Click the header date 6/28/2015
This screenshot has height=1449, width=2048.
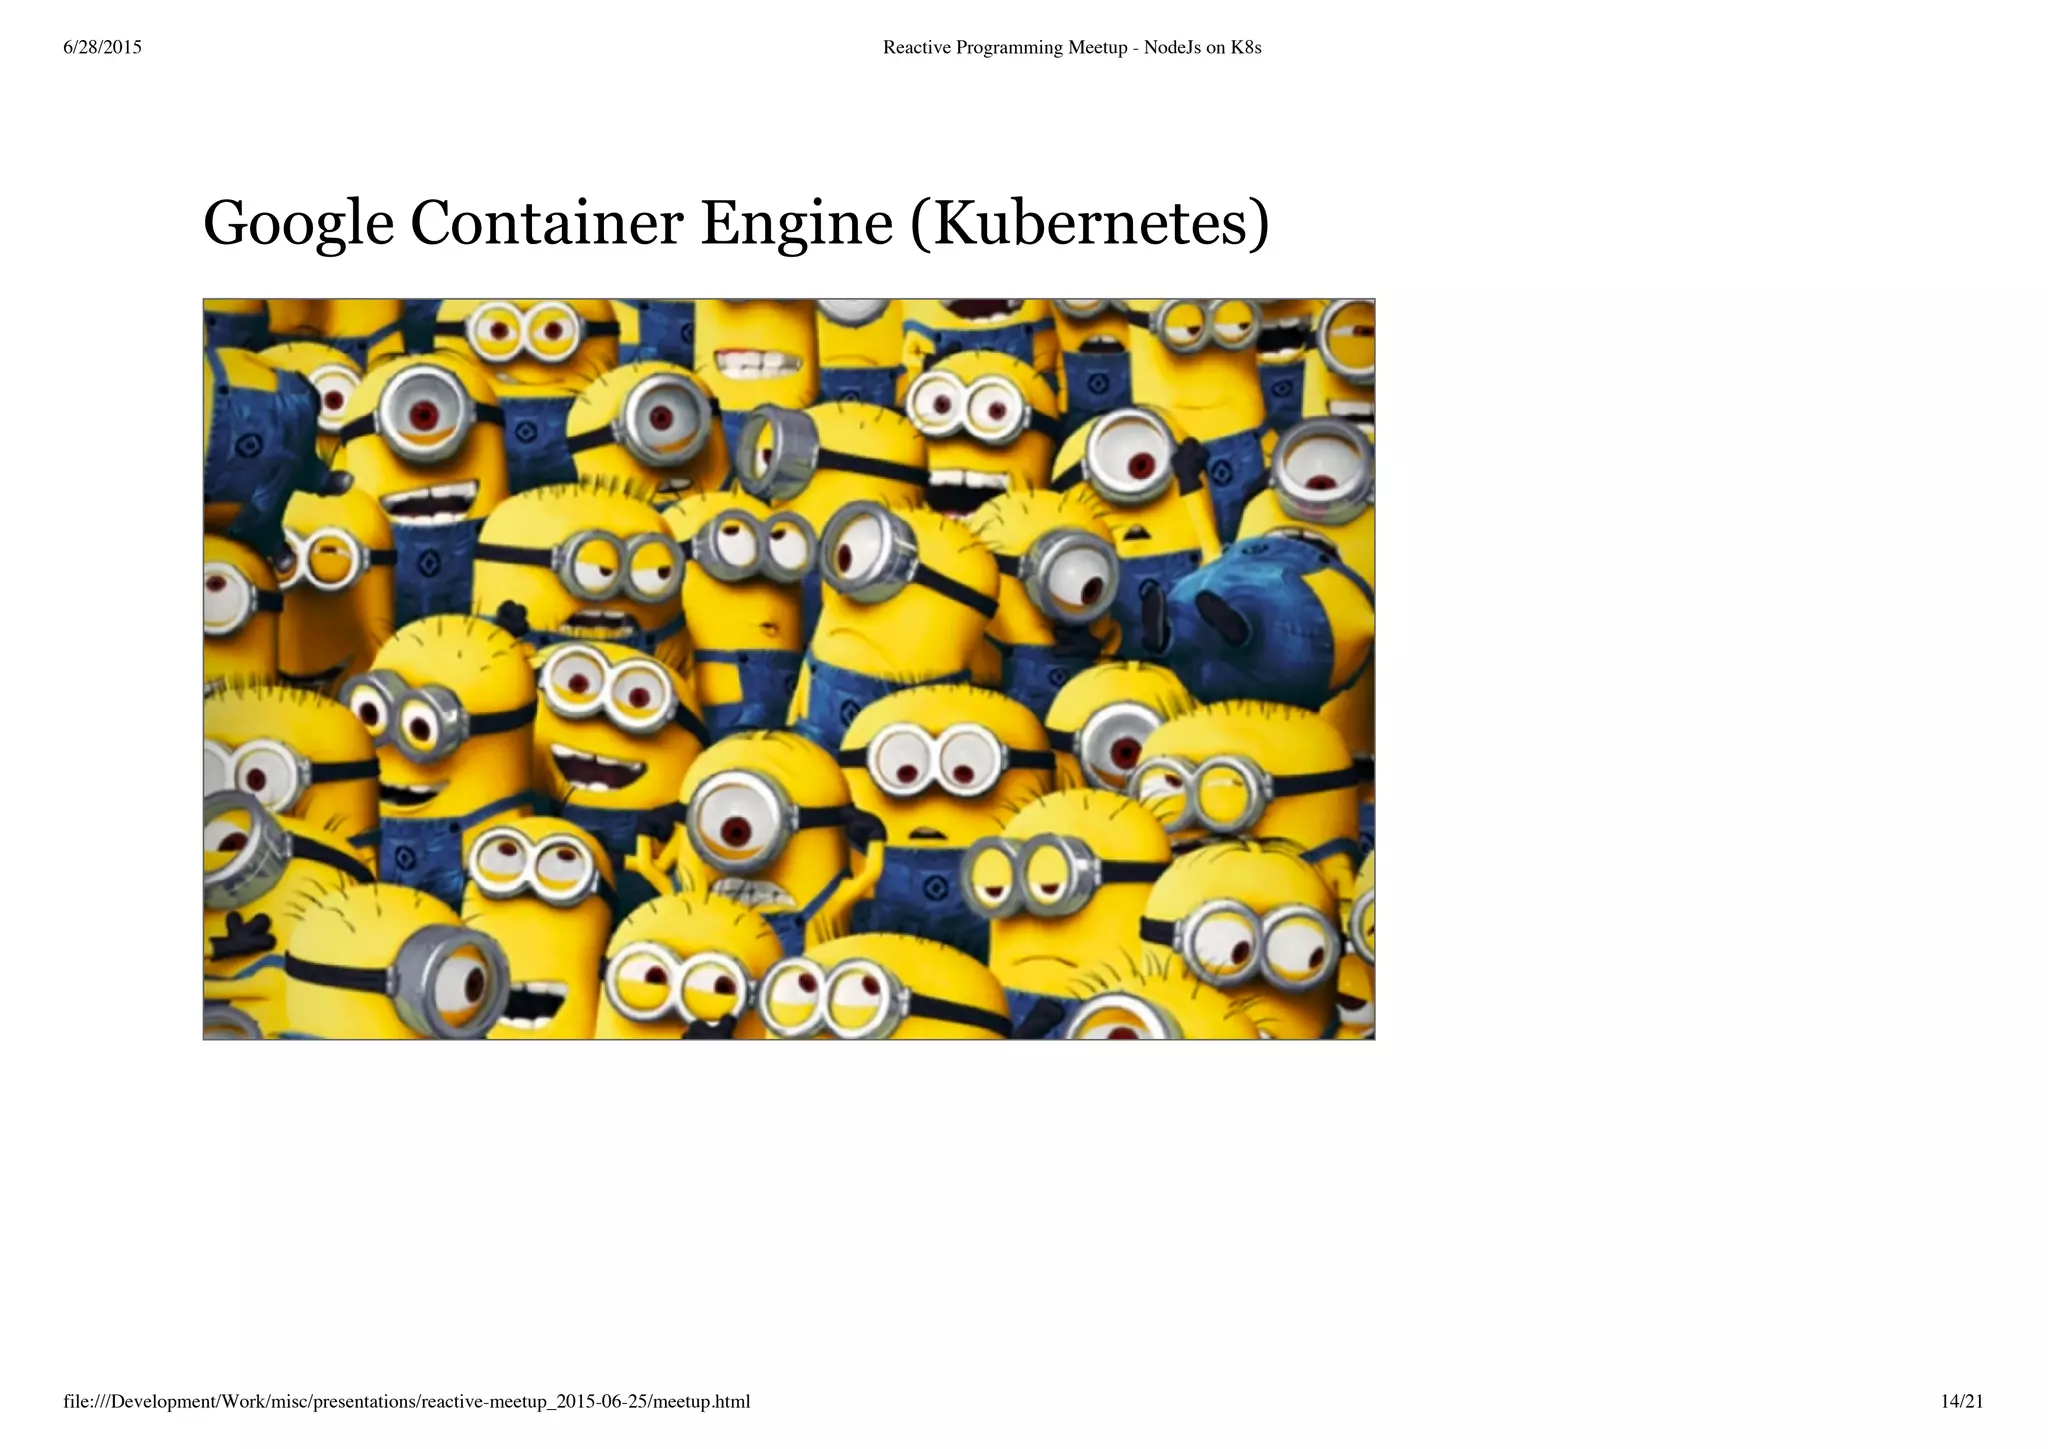[x=102, y=47]
